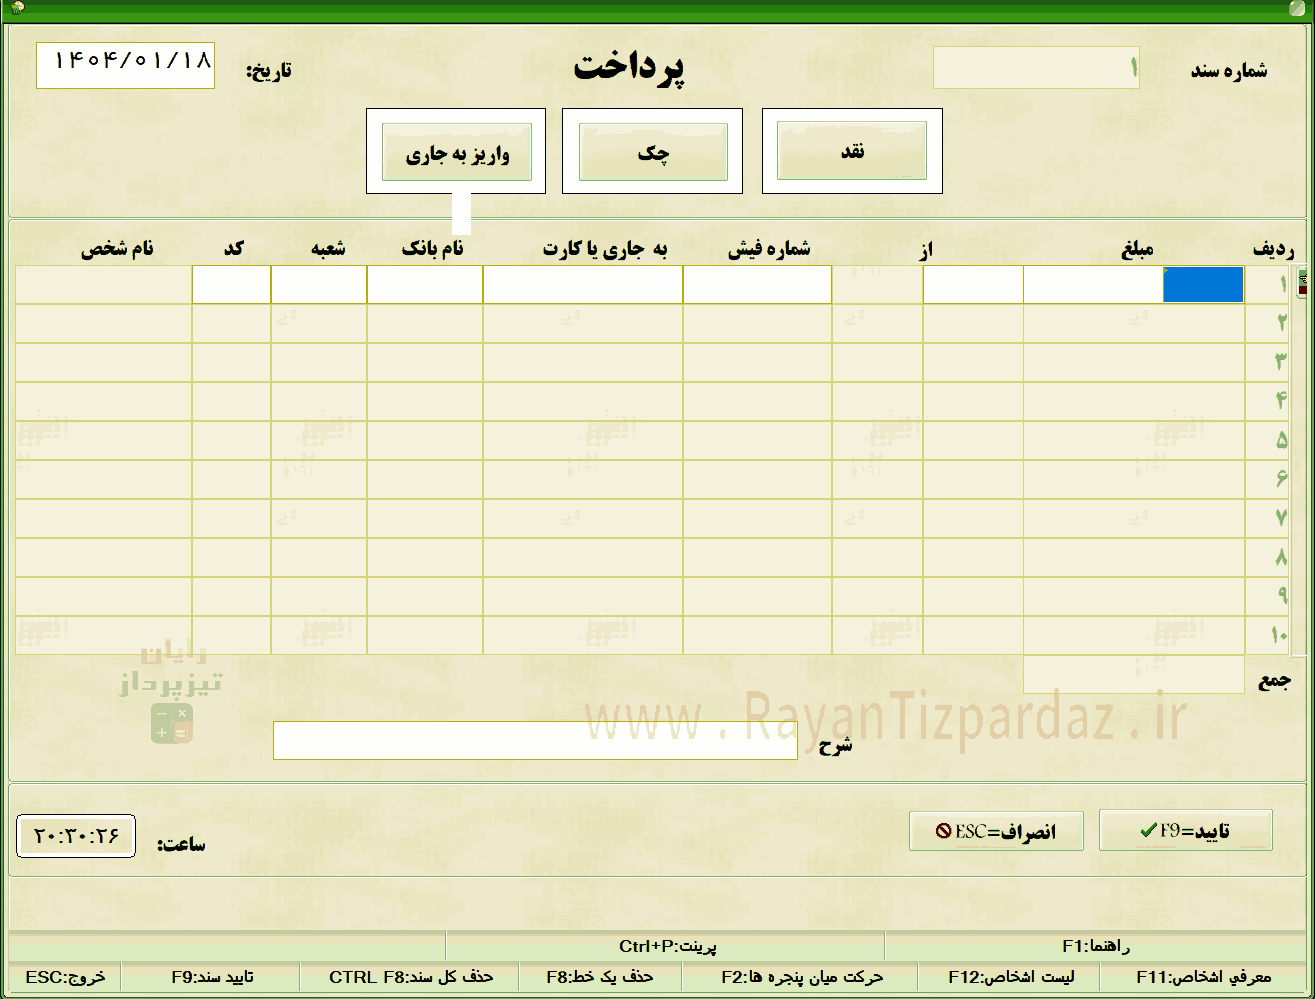Click لیست اشخاص:F12 shortcut entry
The height and width of the screenshot is (999, 1315).
click(x=1009, y=977)
